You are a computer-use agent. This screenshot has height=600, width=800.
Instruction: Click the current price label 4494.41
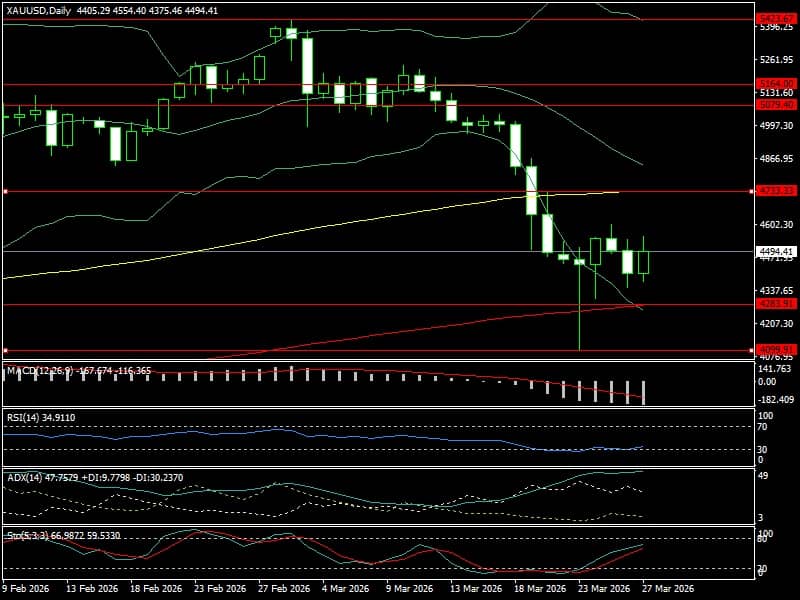point(776,252)
